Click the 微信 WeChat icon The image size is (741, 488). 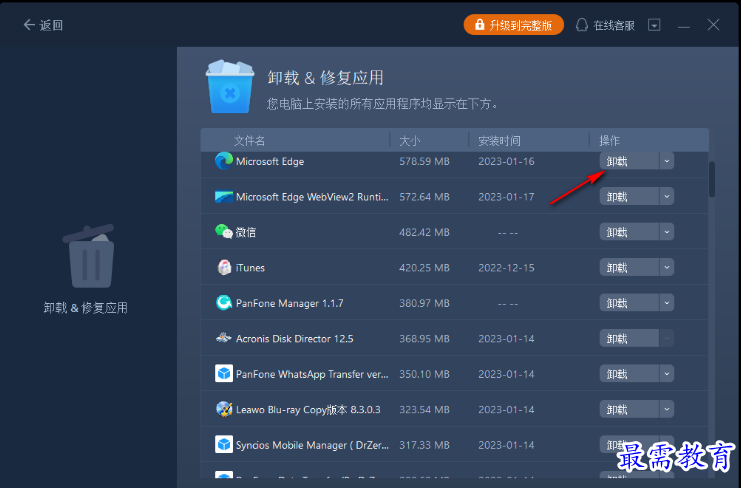pyautogui.click(x=224, y=231)
